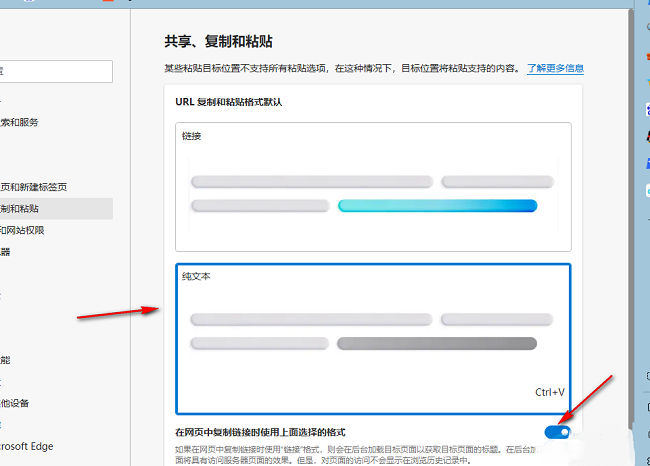650x466 pixels.
Task: Go to 主页和新建标签页 settings section
Action: coord(34,187)
